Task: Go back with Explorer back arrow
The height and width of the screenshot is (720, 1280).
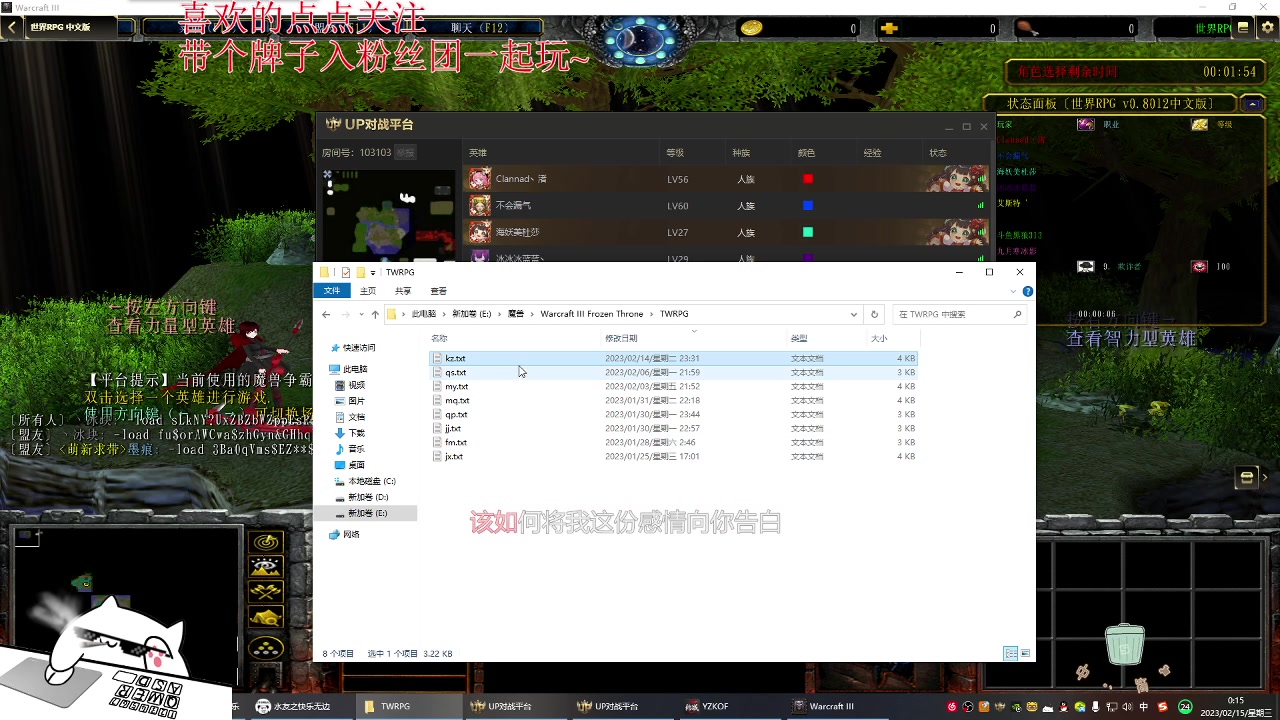Action: click(326, 314)
